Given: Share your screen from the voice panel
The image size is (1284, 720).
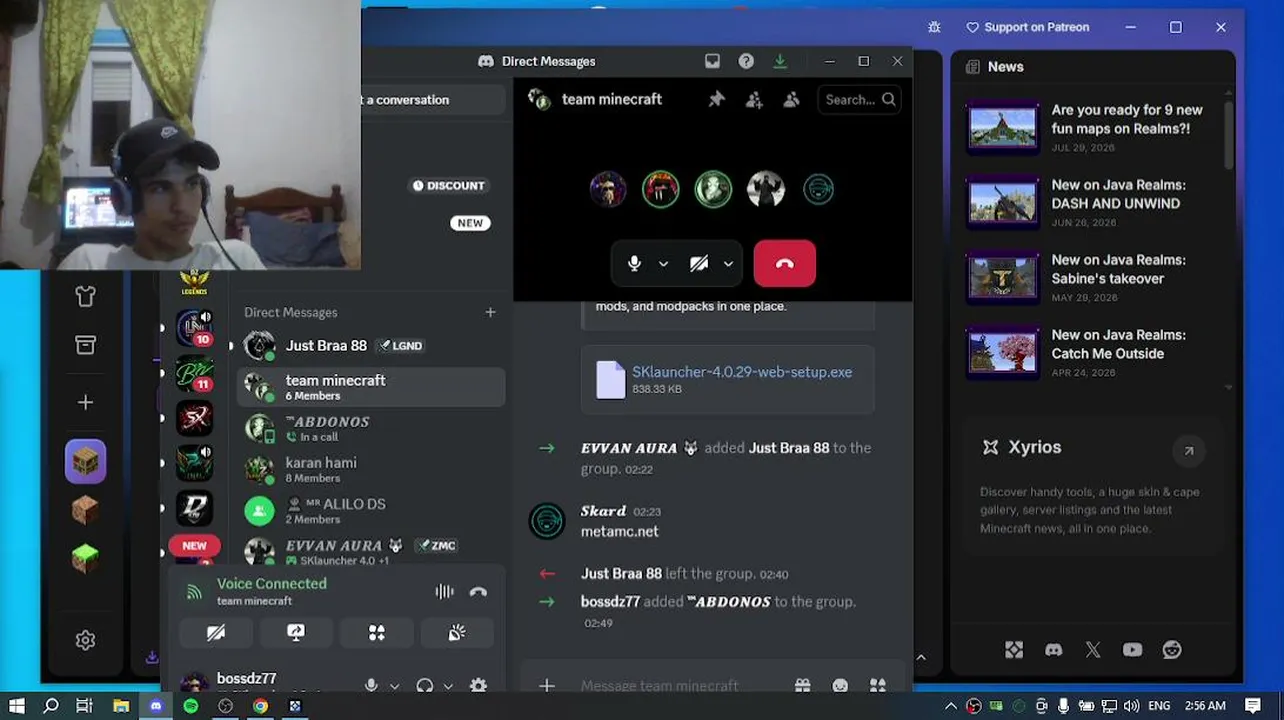Looking at the screenshot, I should pyautogui.click(x=296, y=632).
